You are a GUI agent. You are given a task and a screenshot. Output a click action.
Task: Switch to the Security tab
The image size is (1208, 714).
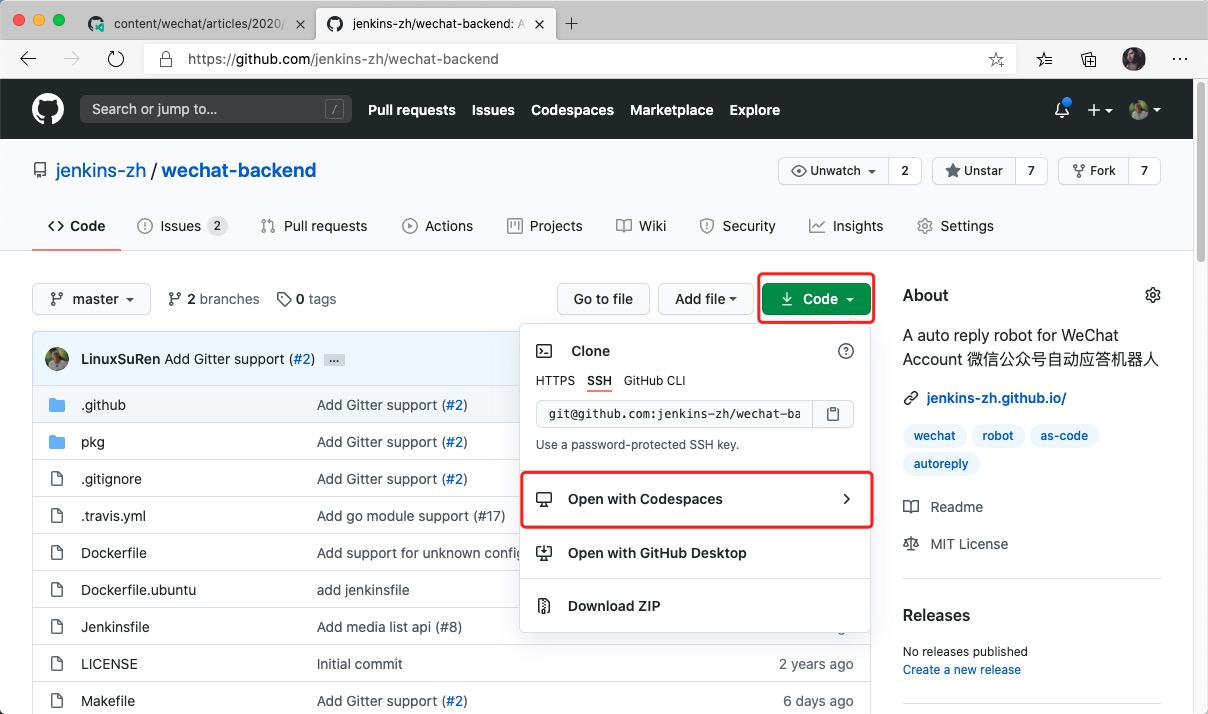coord(737,226)
